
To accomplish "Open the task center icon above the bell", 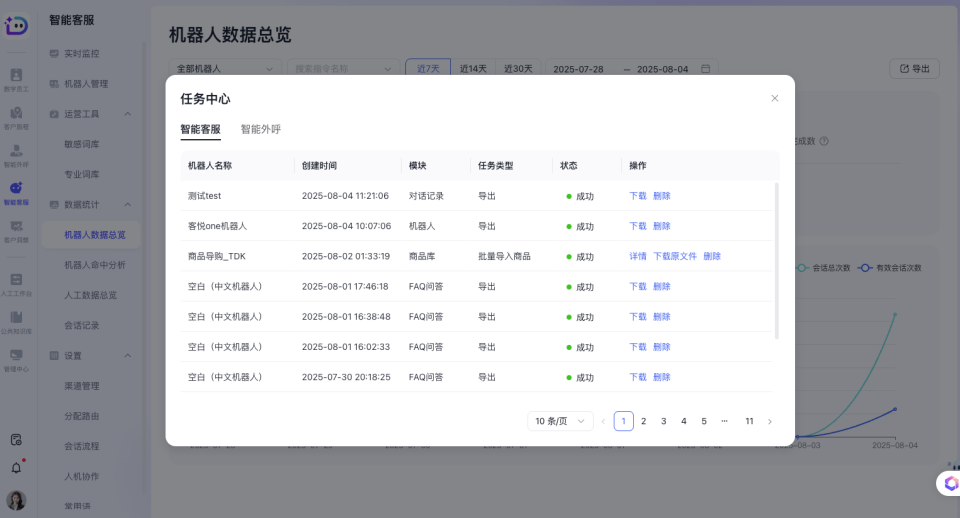I will [x=17, y=440].
